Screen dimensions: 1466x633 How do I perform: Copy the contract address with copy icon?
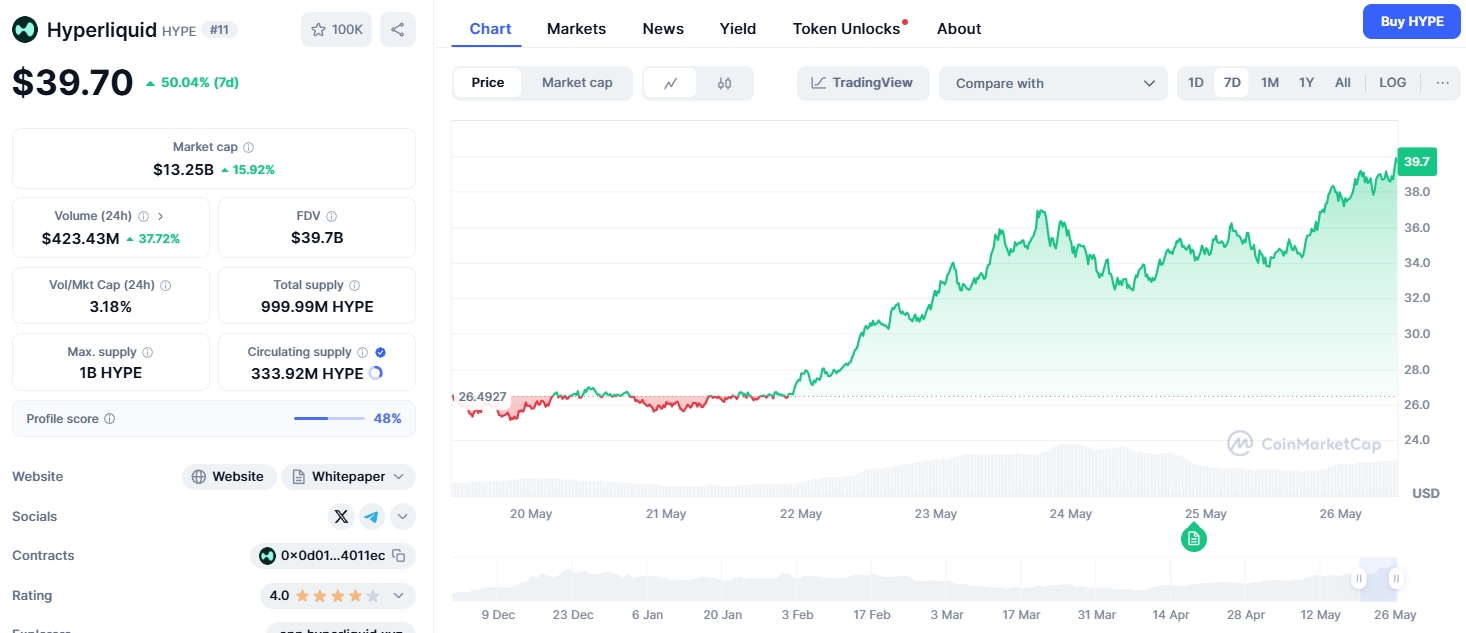[398, 555]
